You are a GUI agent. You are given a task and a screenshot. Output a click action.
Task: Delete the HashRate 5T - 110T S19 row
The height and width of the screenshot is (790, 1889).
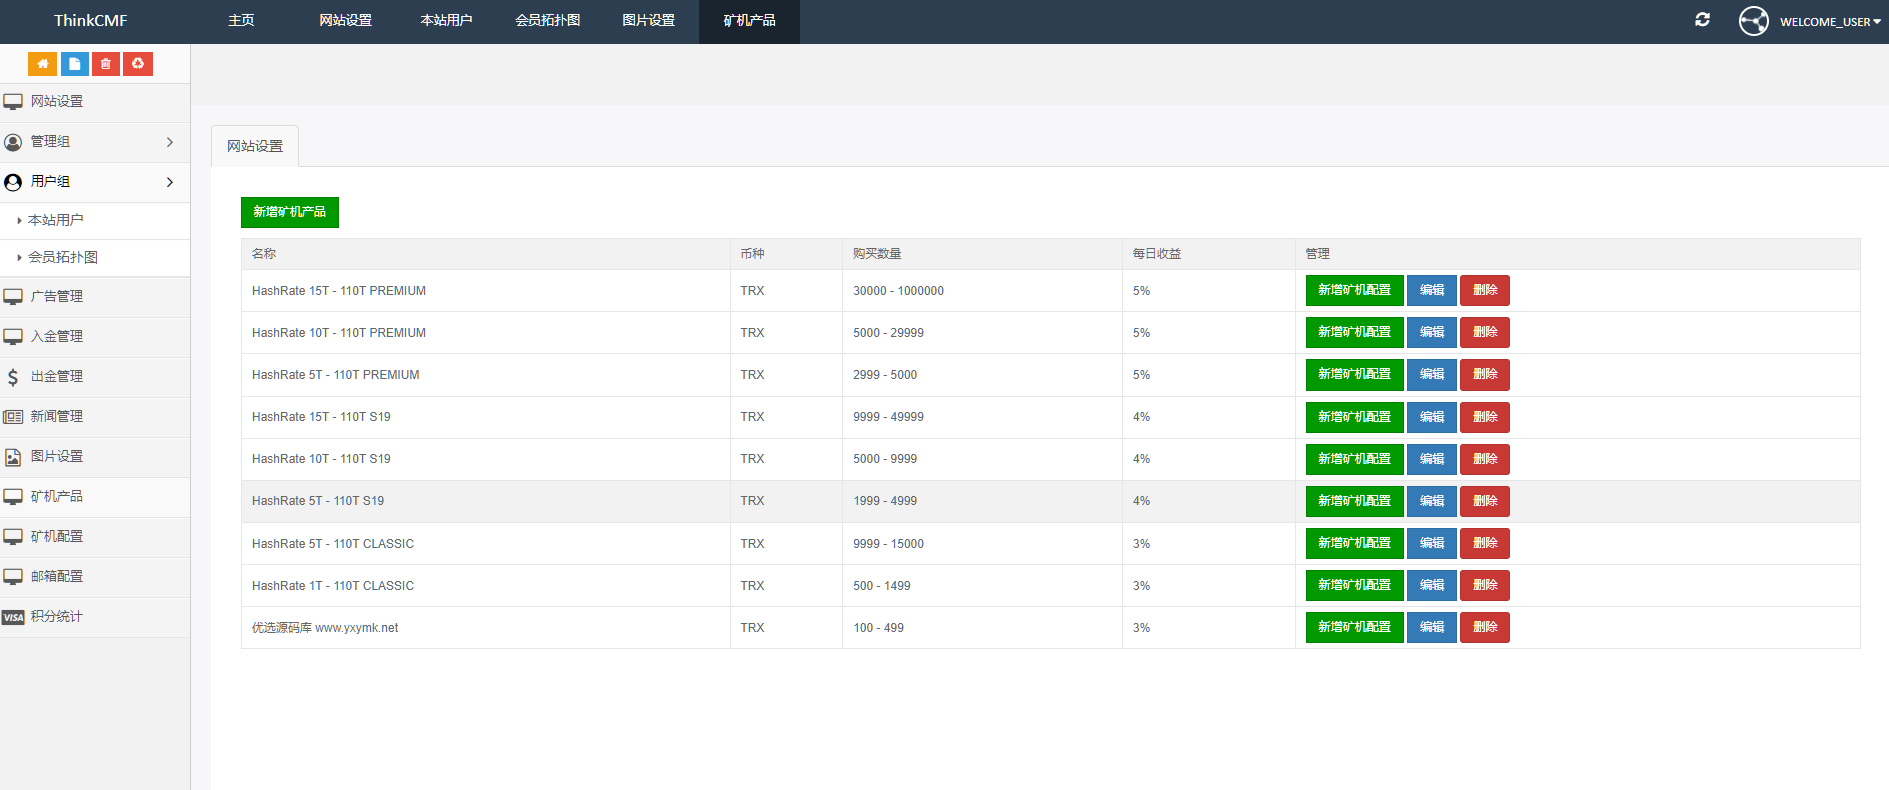pyautogui.click(x=1485, y=501)
